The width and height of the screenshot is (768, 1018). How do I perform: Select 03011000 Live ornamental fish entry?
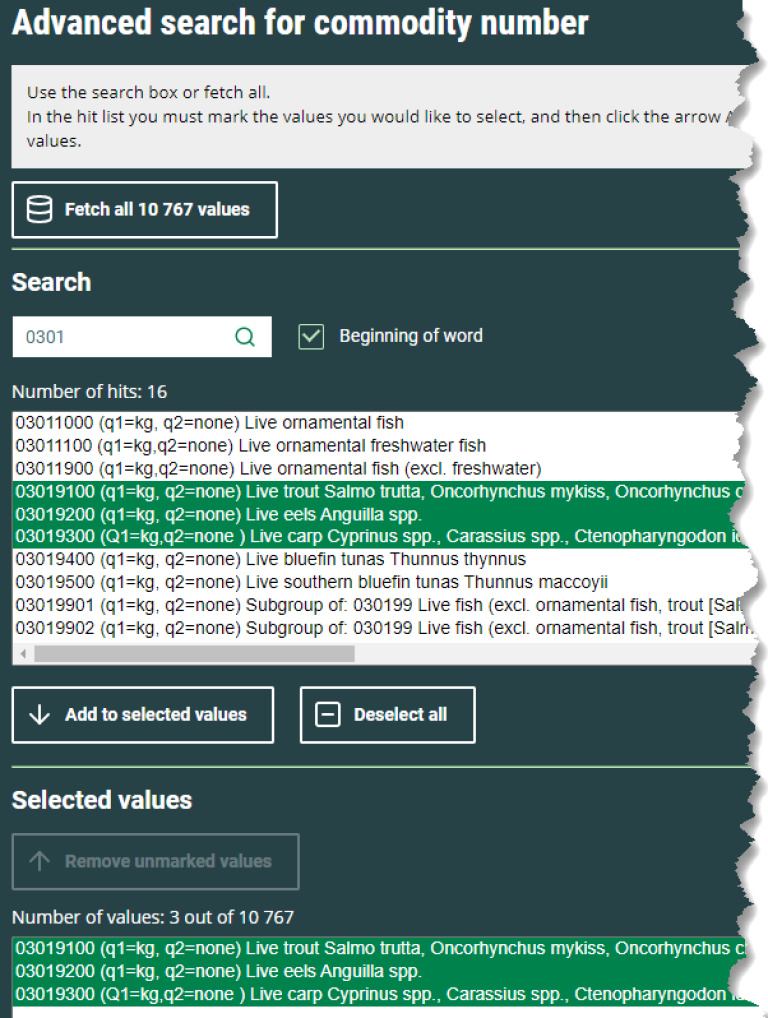point(210,423)
